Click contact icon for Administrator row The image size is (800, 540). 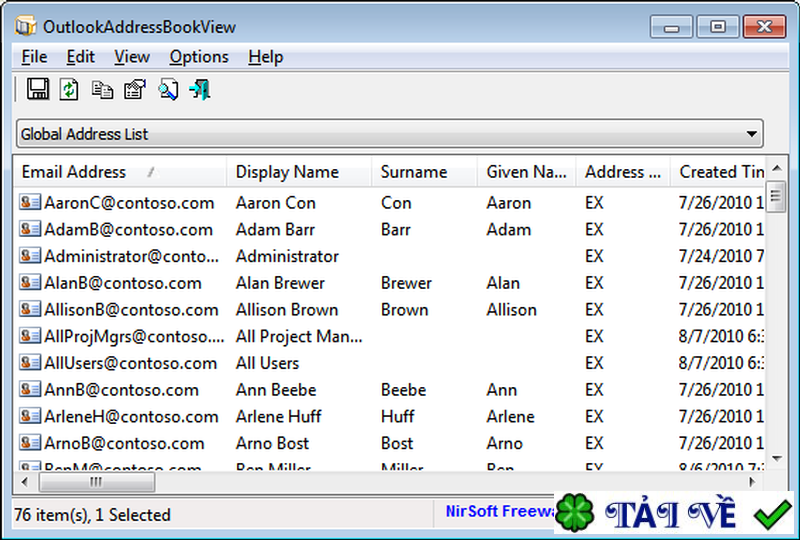pyautogui.click(x=30, y=255)
